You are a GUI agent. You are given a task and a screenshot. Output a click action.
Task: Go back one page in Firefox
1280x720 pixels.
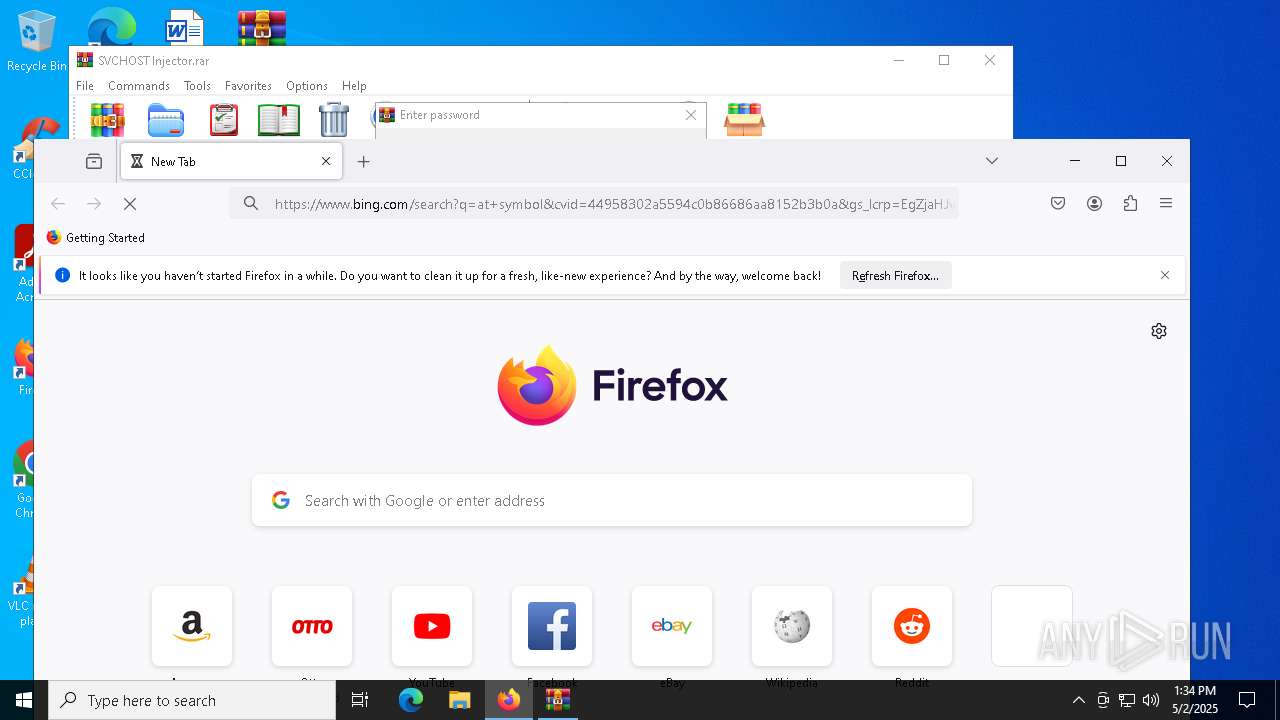[x=58, y=204]
